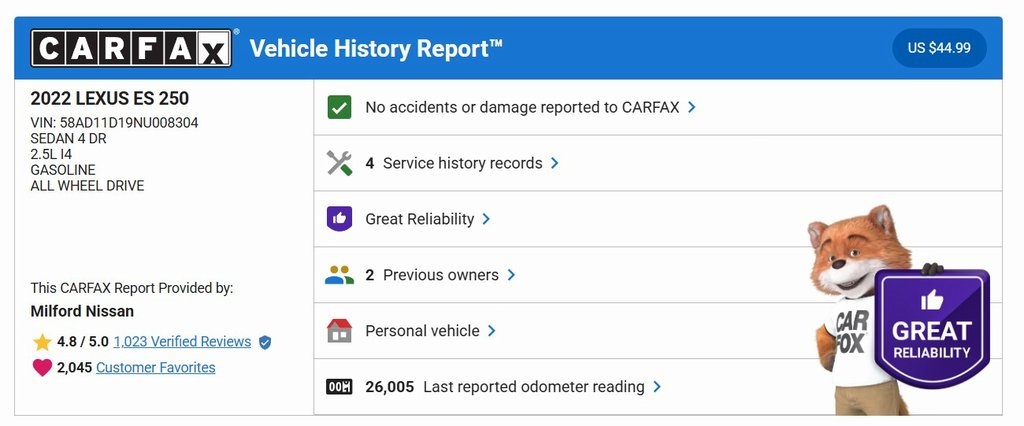Click the green accident checkmark icon
Screen dimensions: 1024x426
[x=340, y=107]
